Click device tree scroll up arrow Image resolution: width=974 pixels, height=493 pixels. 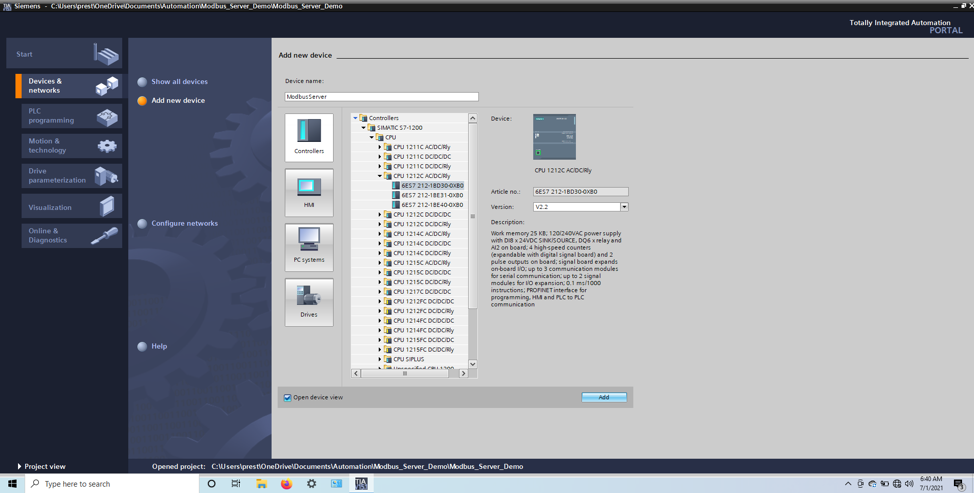point(473,118)
